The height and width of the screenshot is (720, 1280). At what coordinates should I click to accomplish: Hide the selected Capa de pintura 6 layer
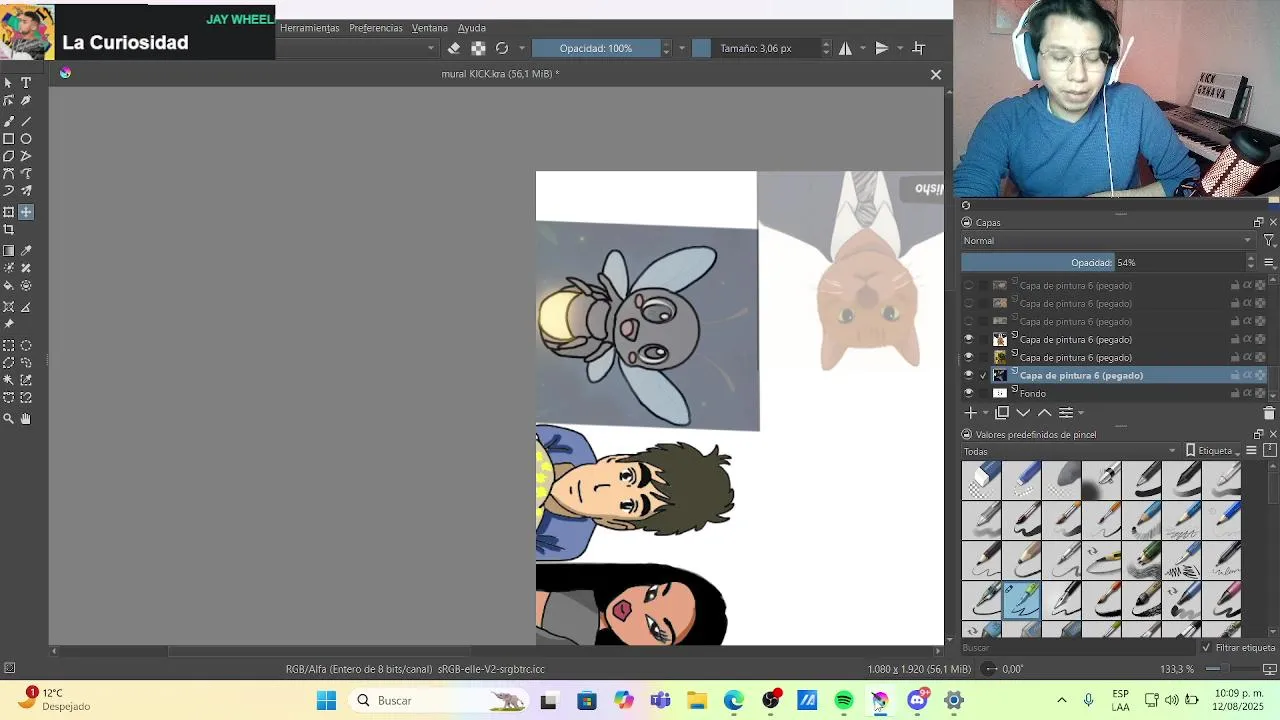coord(968,375)
